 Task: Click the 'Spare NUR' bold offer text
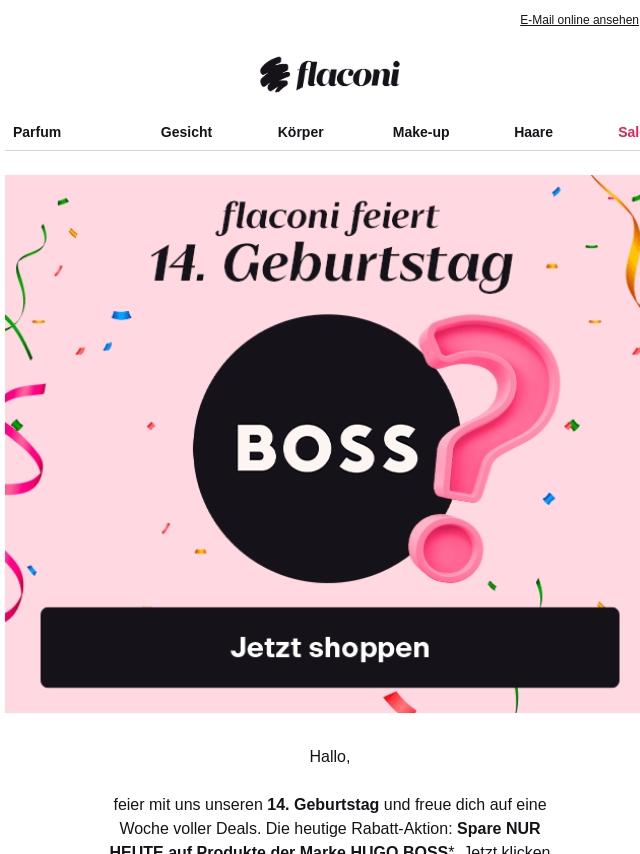point(498,828)
